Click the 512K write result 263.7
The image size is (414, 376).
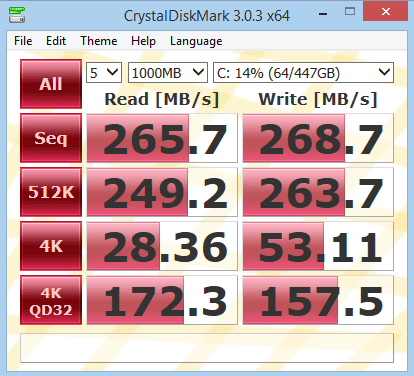[x=318, y=192]
